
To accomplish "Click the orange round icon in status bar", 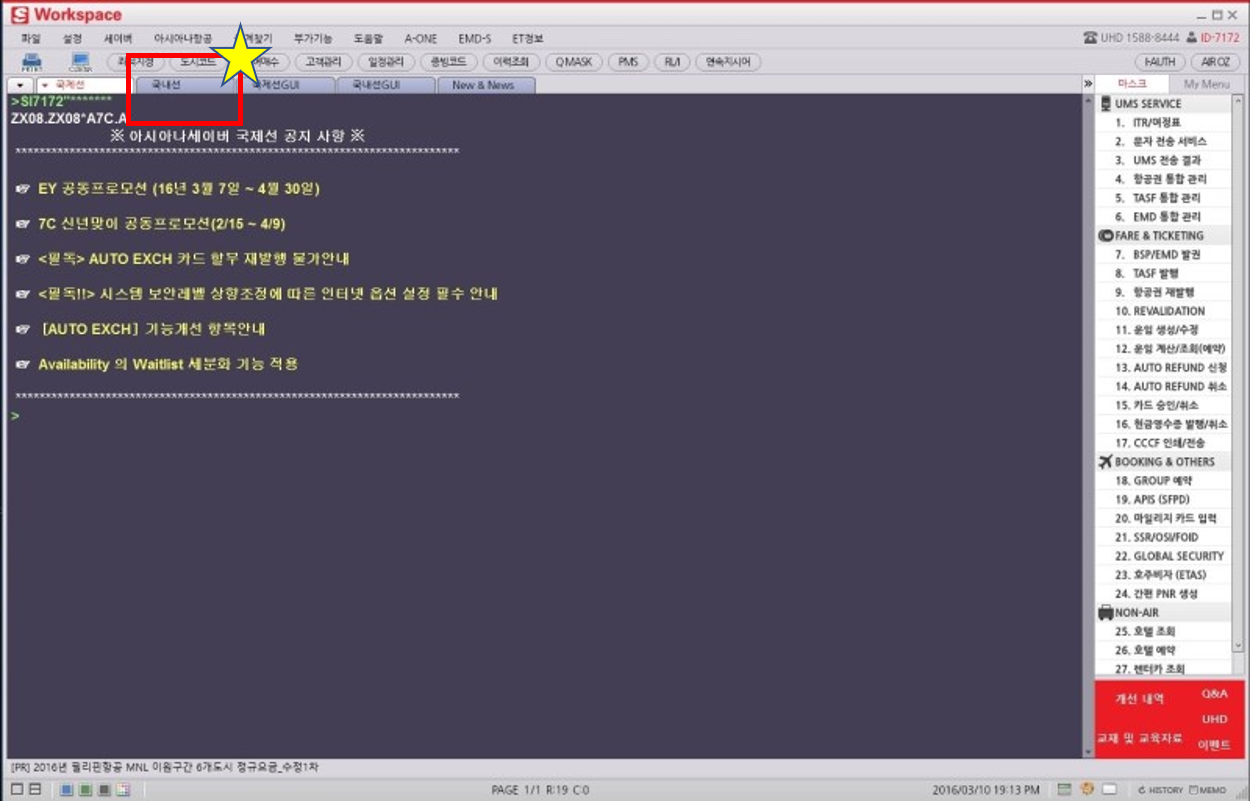I will click(1087, 789).
